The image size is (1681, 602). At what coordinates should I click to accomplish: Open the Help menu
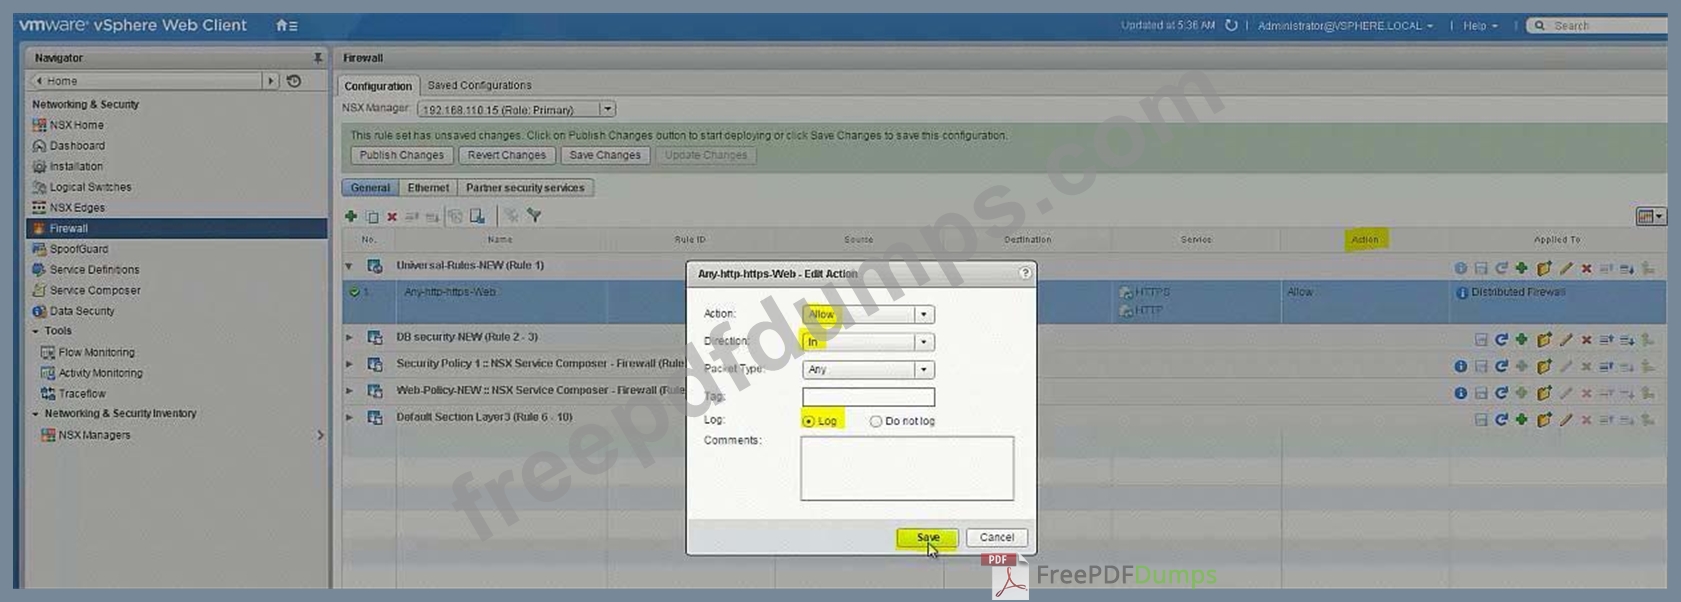[1480, 26]
